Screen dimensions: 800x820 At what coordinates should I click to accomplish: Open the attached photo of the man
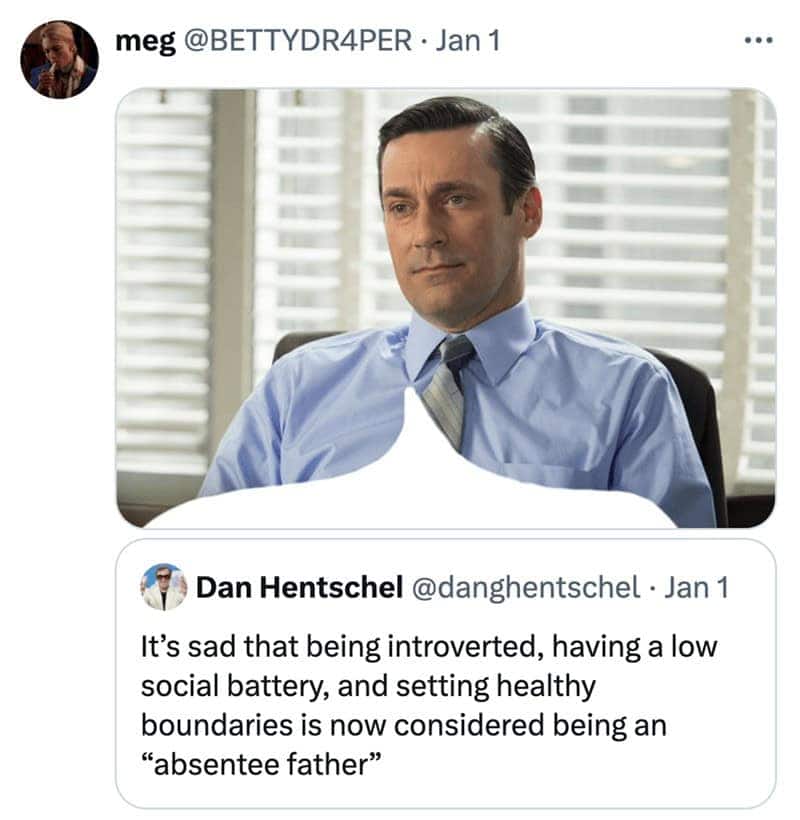[x=445, y=300]
